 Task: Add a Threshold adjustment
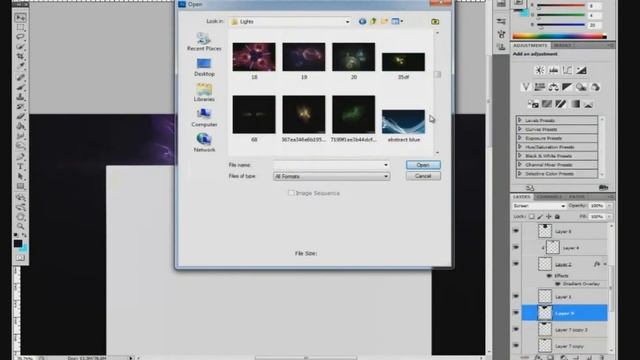click(561, 104)
